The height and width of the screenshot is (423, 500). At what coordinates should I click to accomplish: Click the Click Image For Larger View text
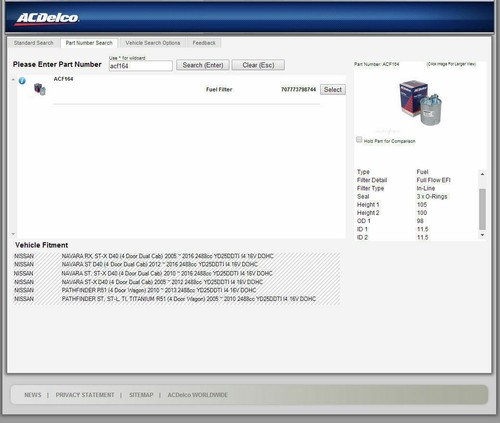451,64
